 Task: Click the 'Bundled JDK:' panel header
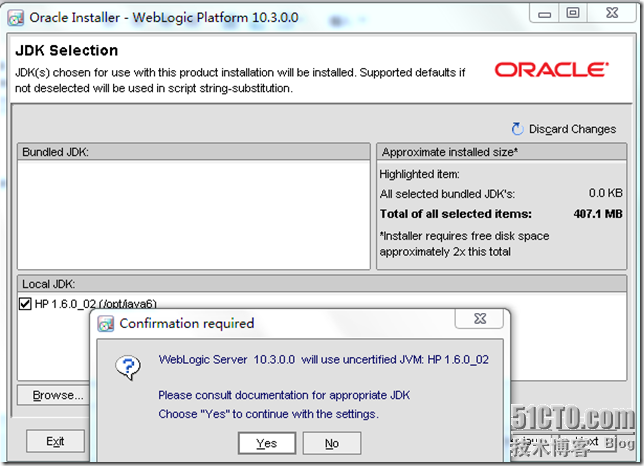[x=194, y=152]
